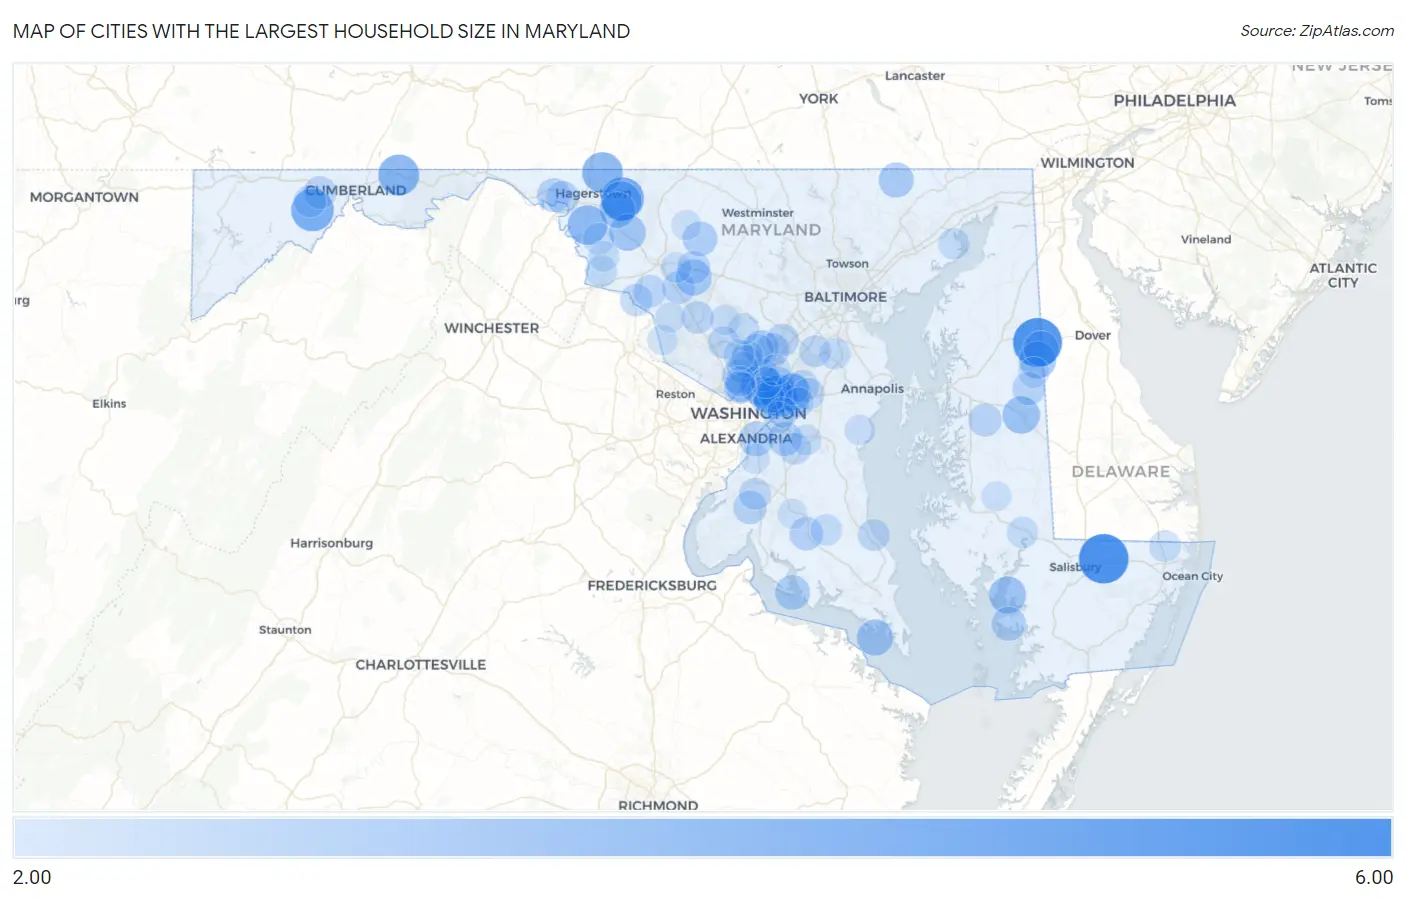Click the 2.00 legend minimum value
The width and height of the screenshot is (1406, 899).
tap(32, 877)
